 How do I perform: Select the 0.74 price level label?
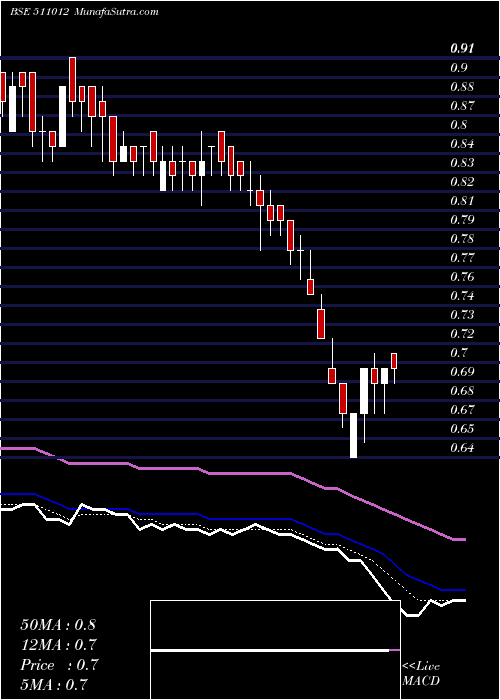click(462, 296)
